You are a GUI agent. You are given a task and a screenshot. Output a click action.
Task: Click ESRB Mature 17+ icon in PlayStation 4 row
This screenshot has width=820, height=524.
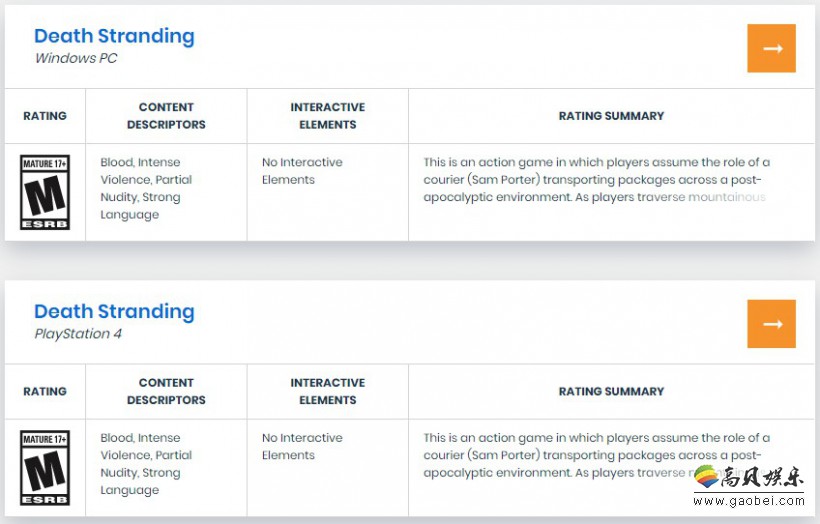point(45,468)
